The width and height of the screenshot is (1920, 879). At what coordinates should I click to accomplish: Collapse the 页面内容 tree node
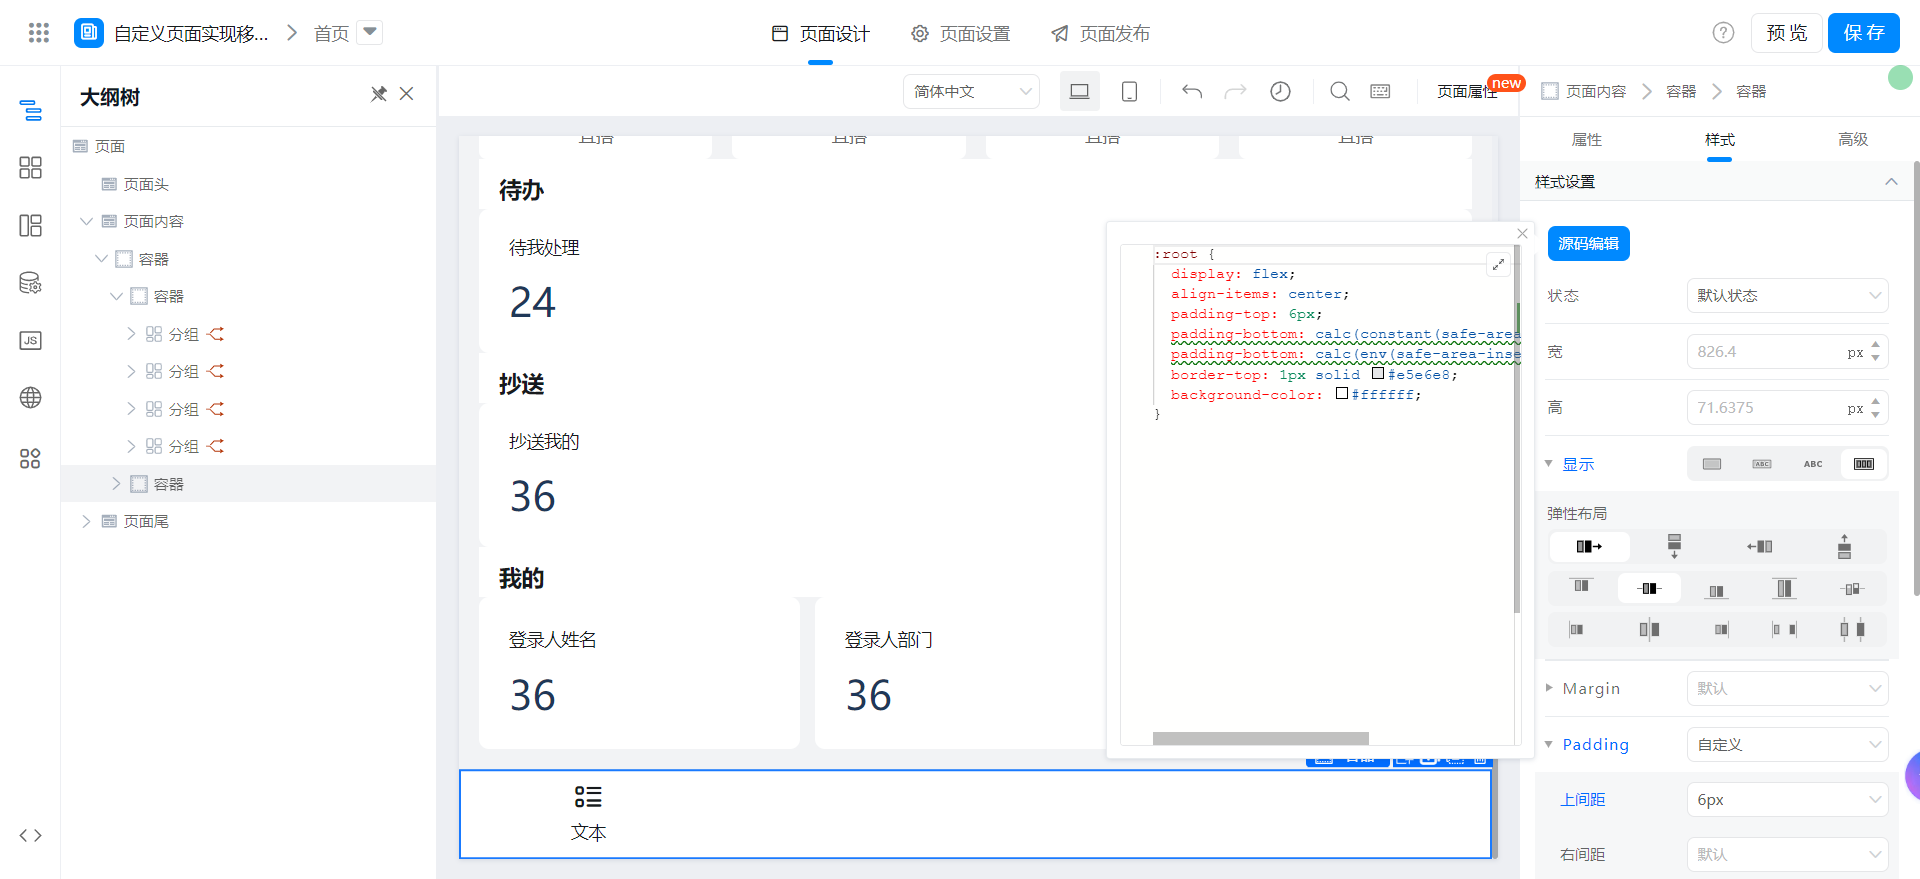[x=86, y=221]
